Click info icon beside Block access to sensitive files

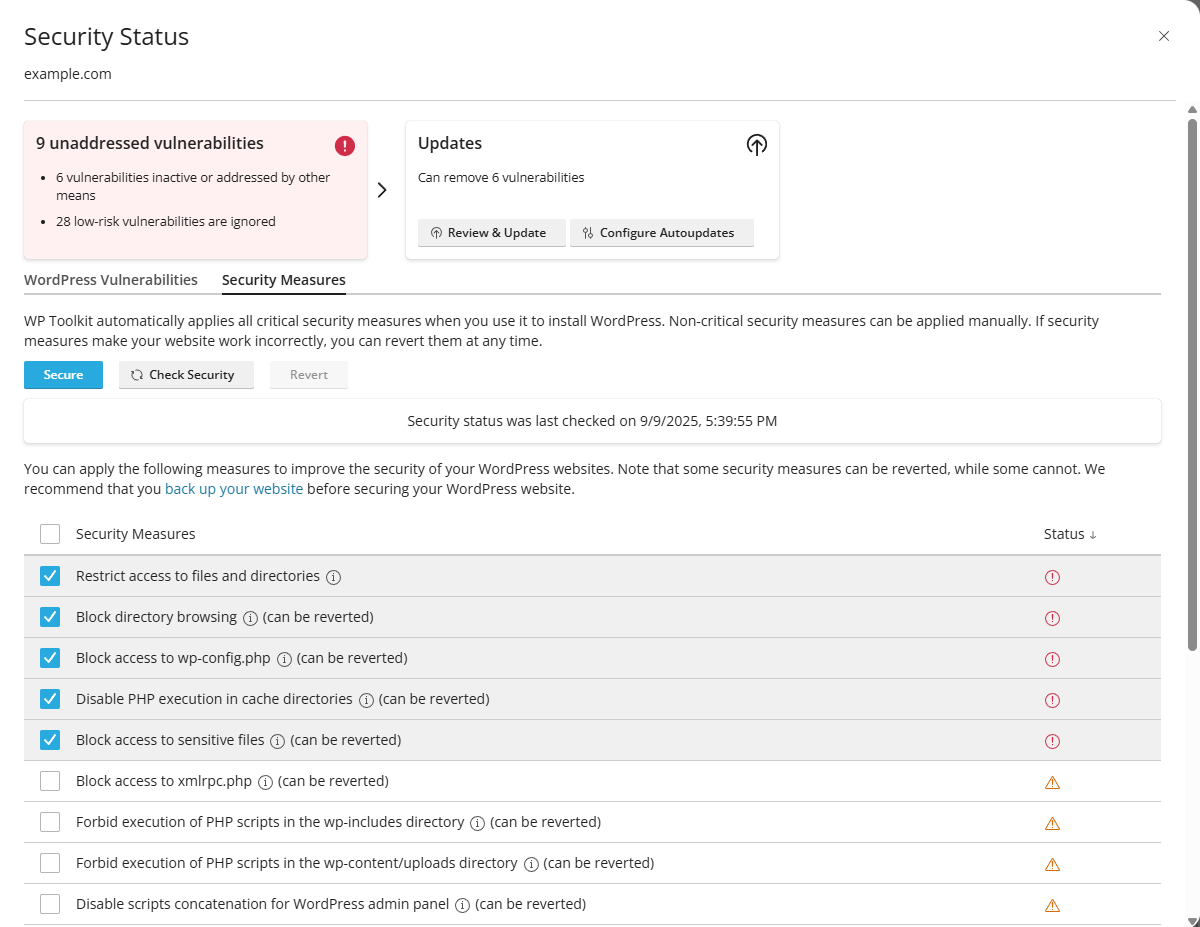tap(278, 741)
